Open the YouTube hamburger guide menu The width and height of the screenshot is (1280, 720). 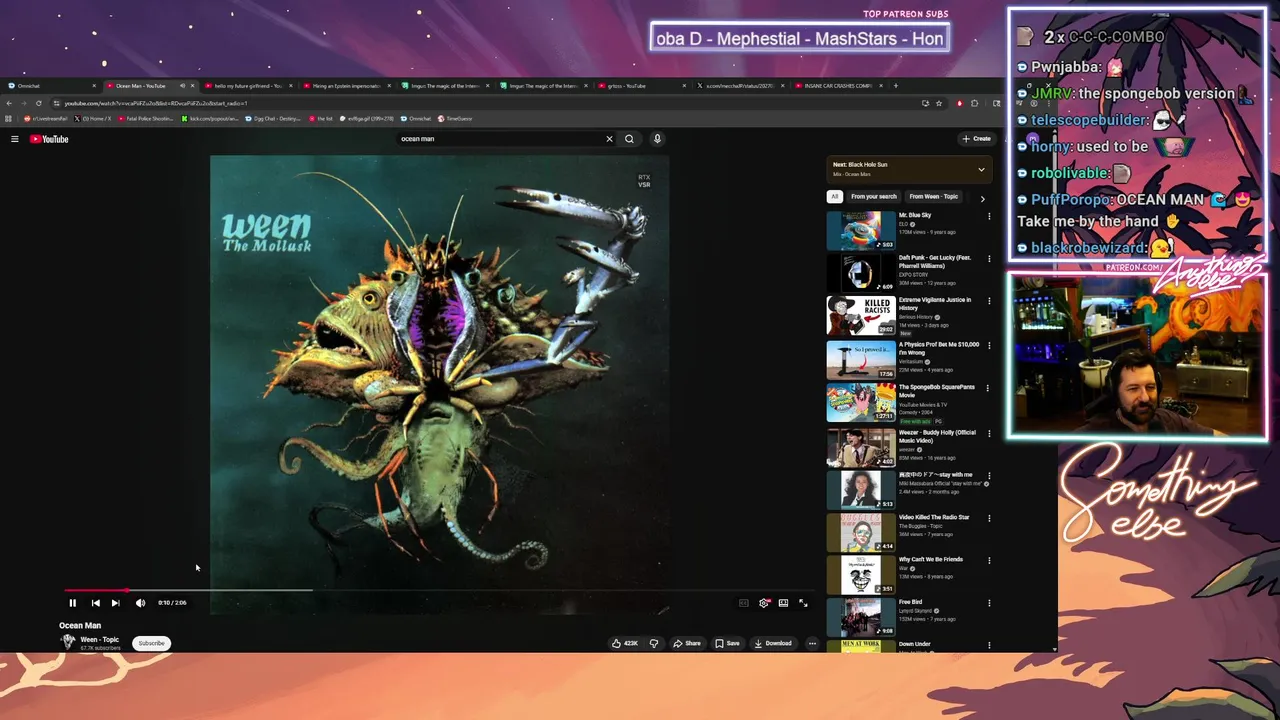point(15,139)
